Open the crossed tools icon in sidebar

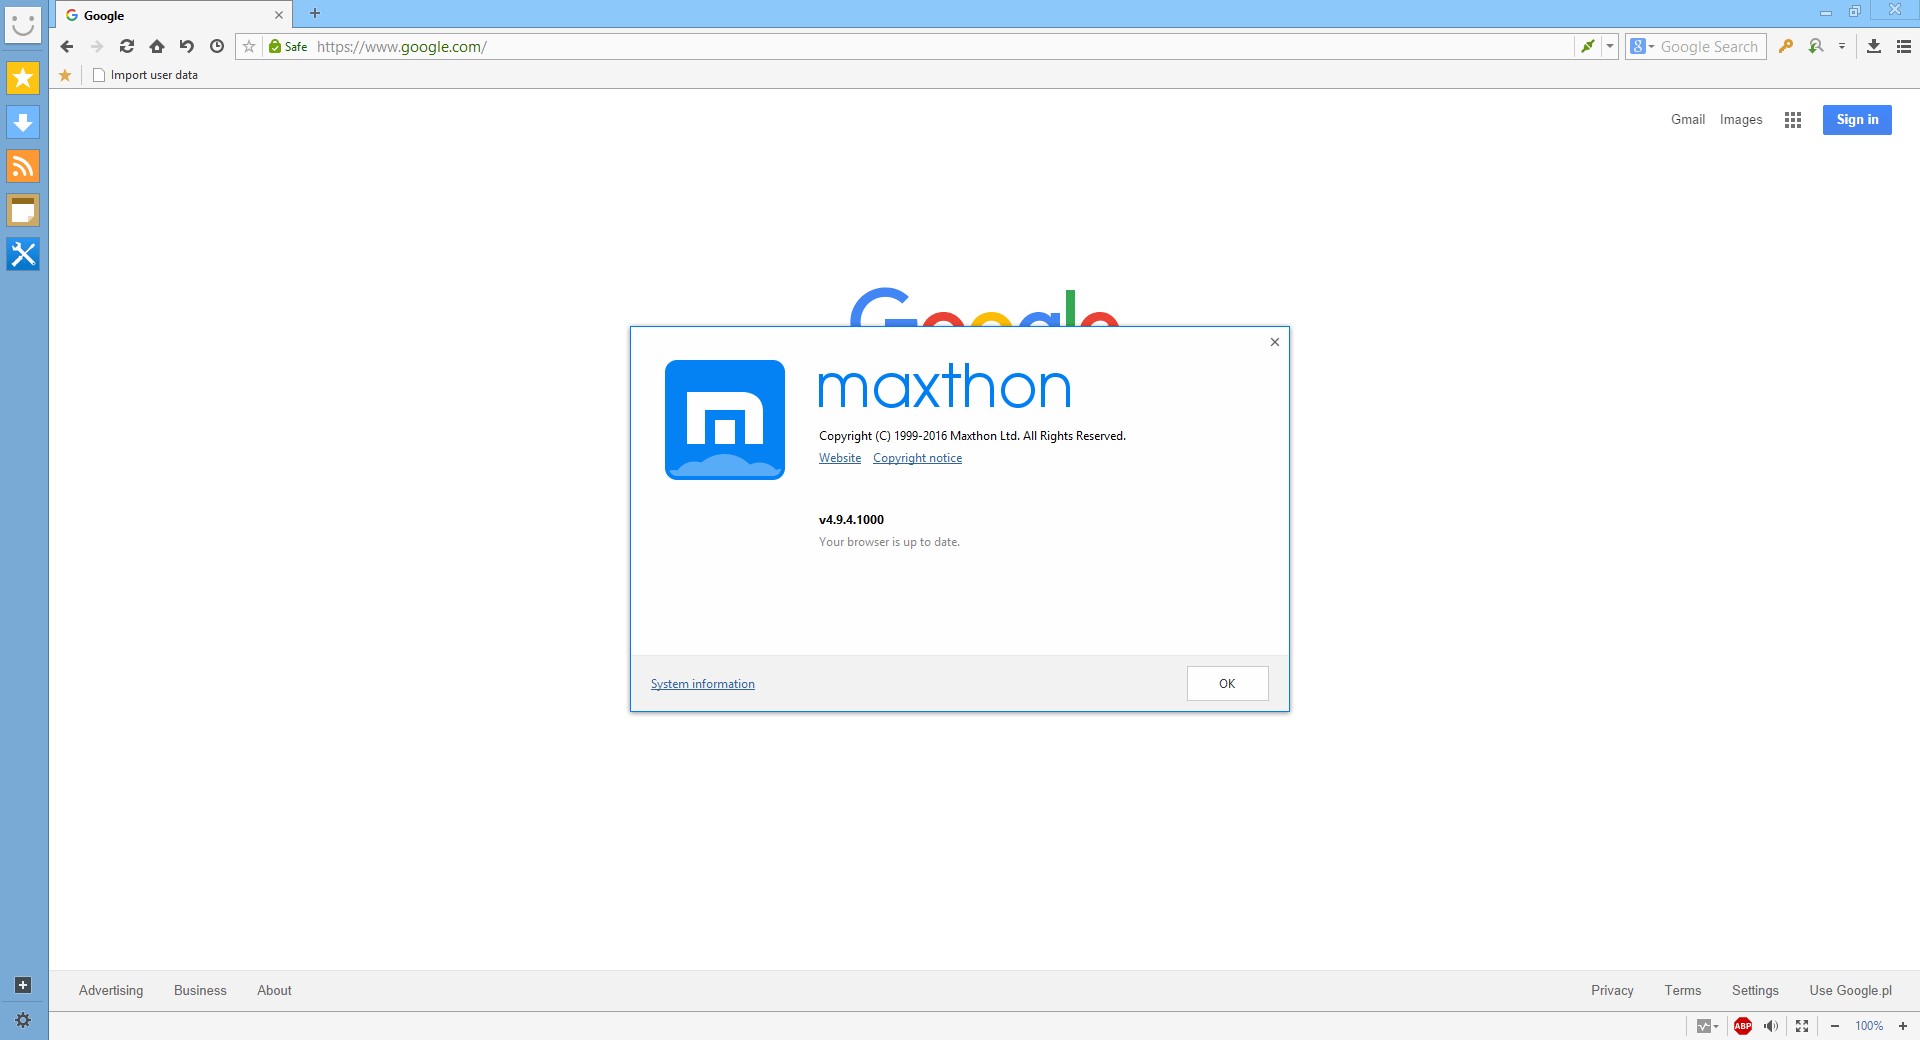(x=23, y=254)
